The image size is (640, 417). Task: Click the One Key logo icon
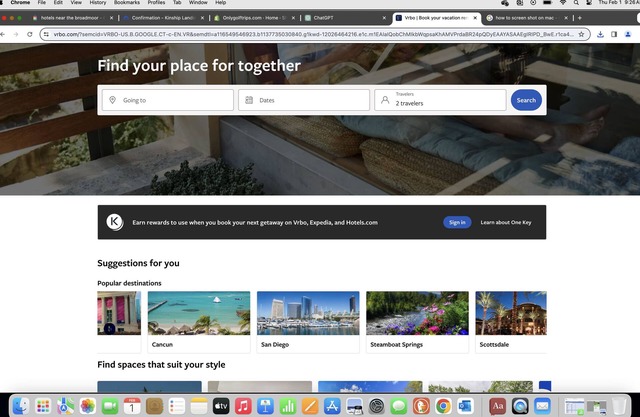point(115,222)
